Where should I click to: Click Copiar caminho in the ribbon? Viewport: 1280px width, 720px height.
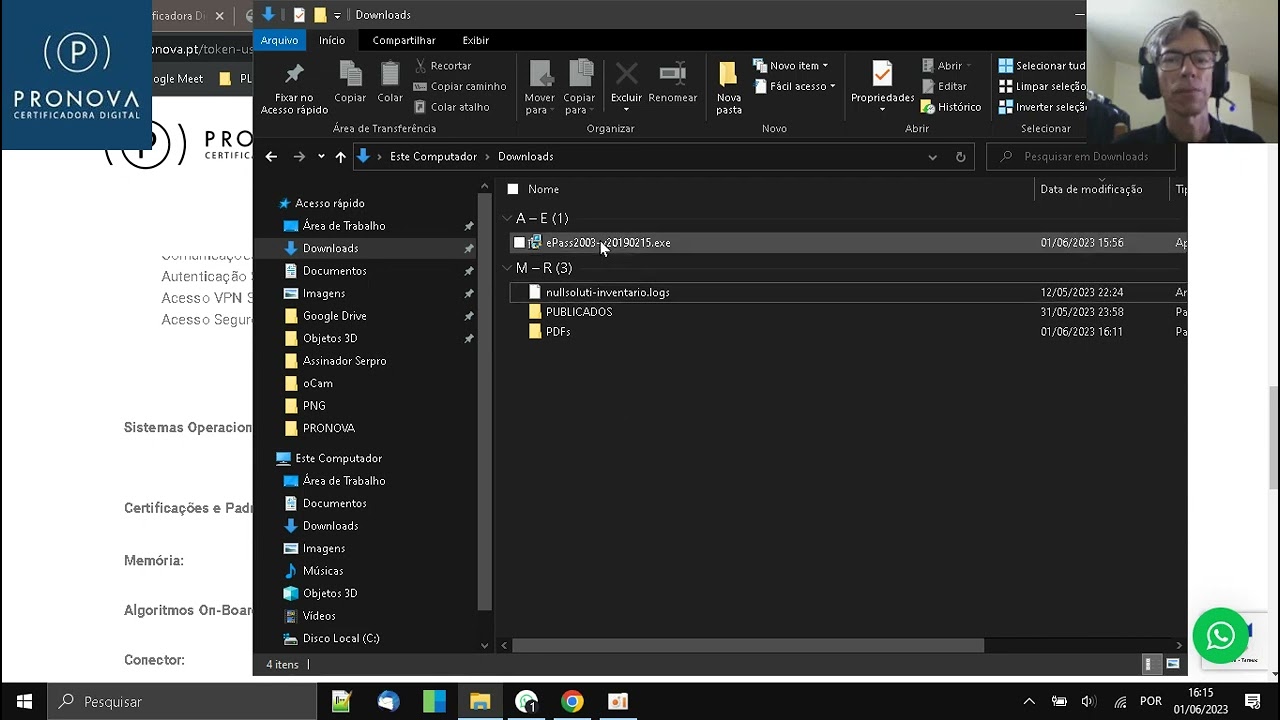(460, 86)
